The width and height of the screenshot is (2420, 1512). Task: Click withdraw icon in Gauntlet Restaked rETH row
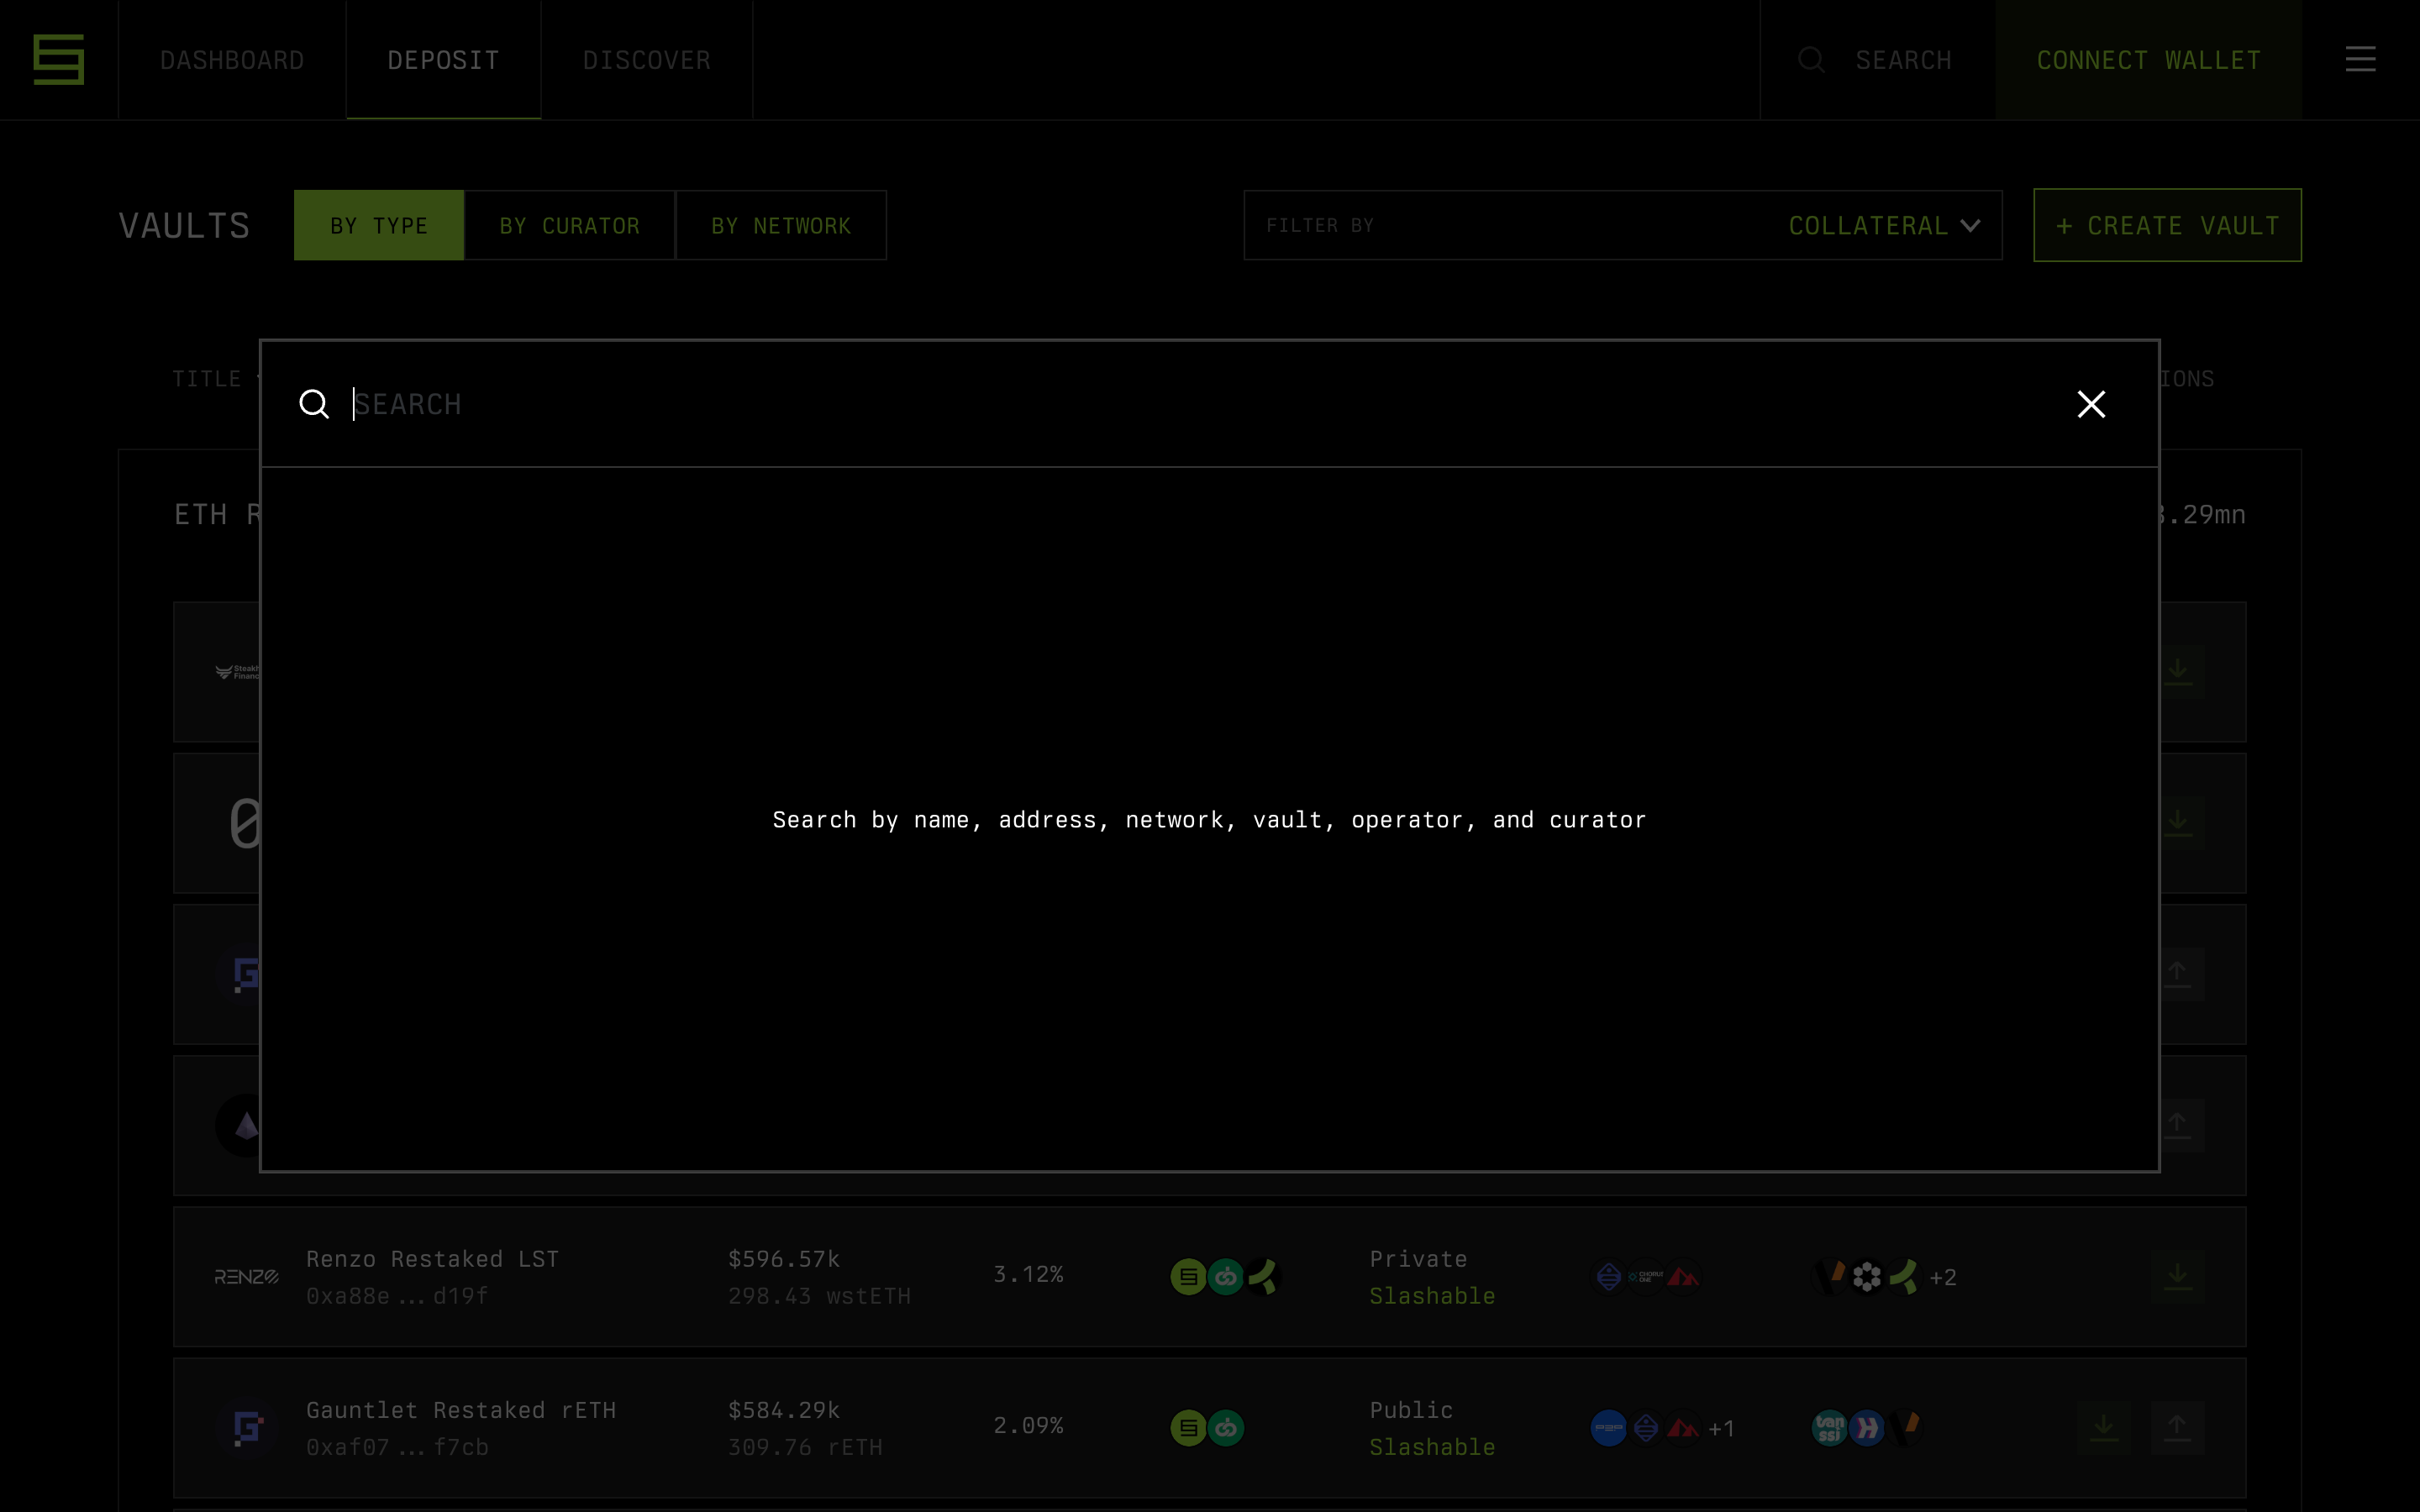coord(2177,1426)
